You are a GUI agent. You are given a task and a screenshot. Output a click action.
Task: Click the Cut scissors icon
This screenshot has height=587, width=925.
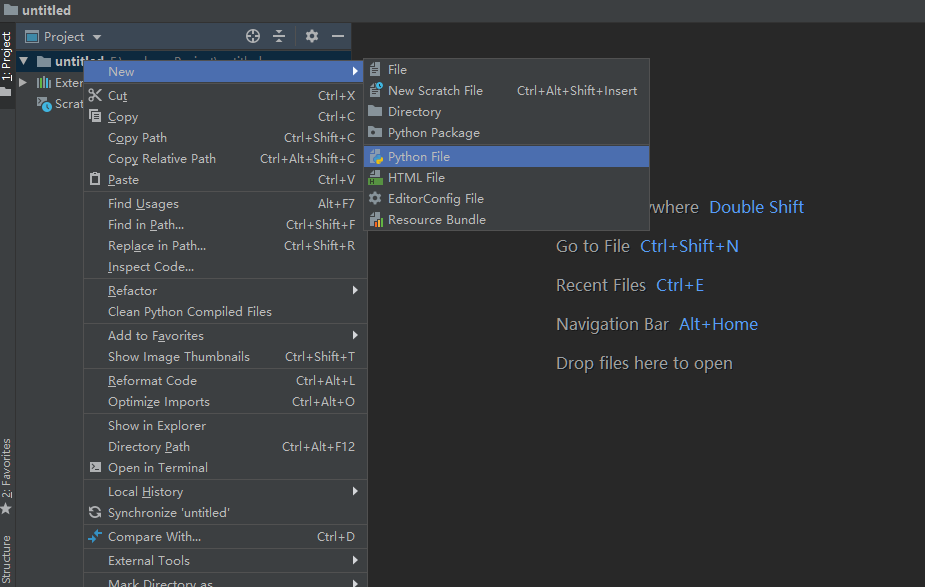point(95,95)
